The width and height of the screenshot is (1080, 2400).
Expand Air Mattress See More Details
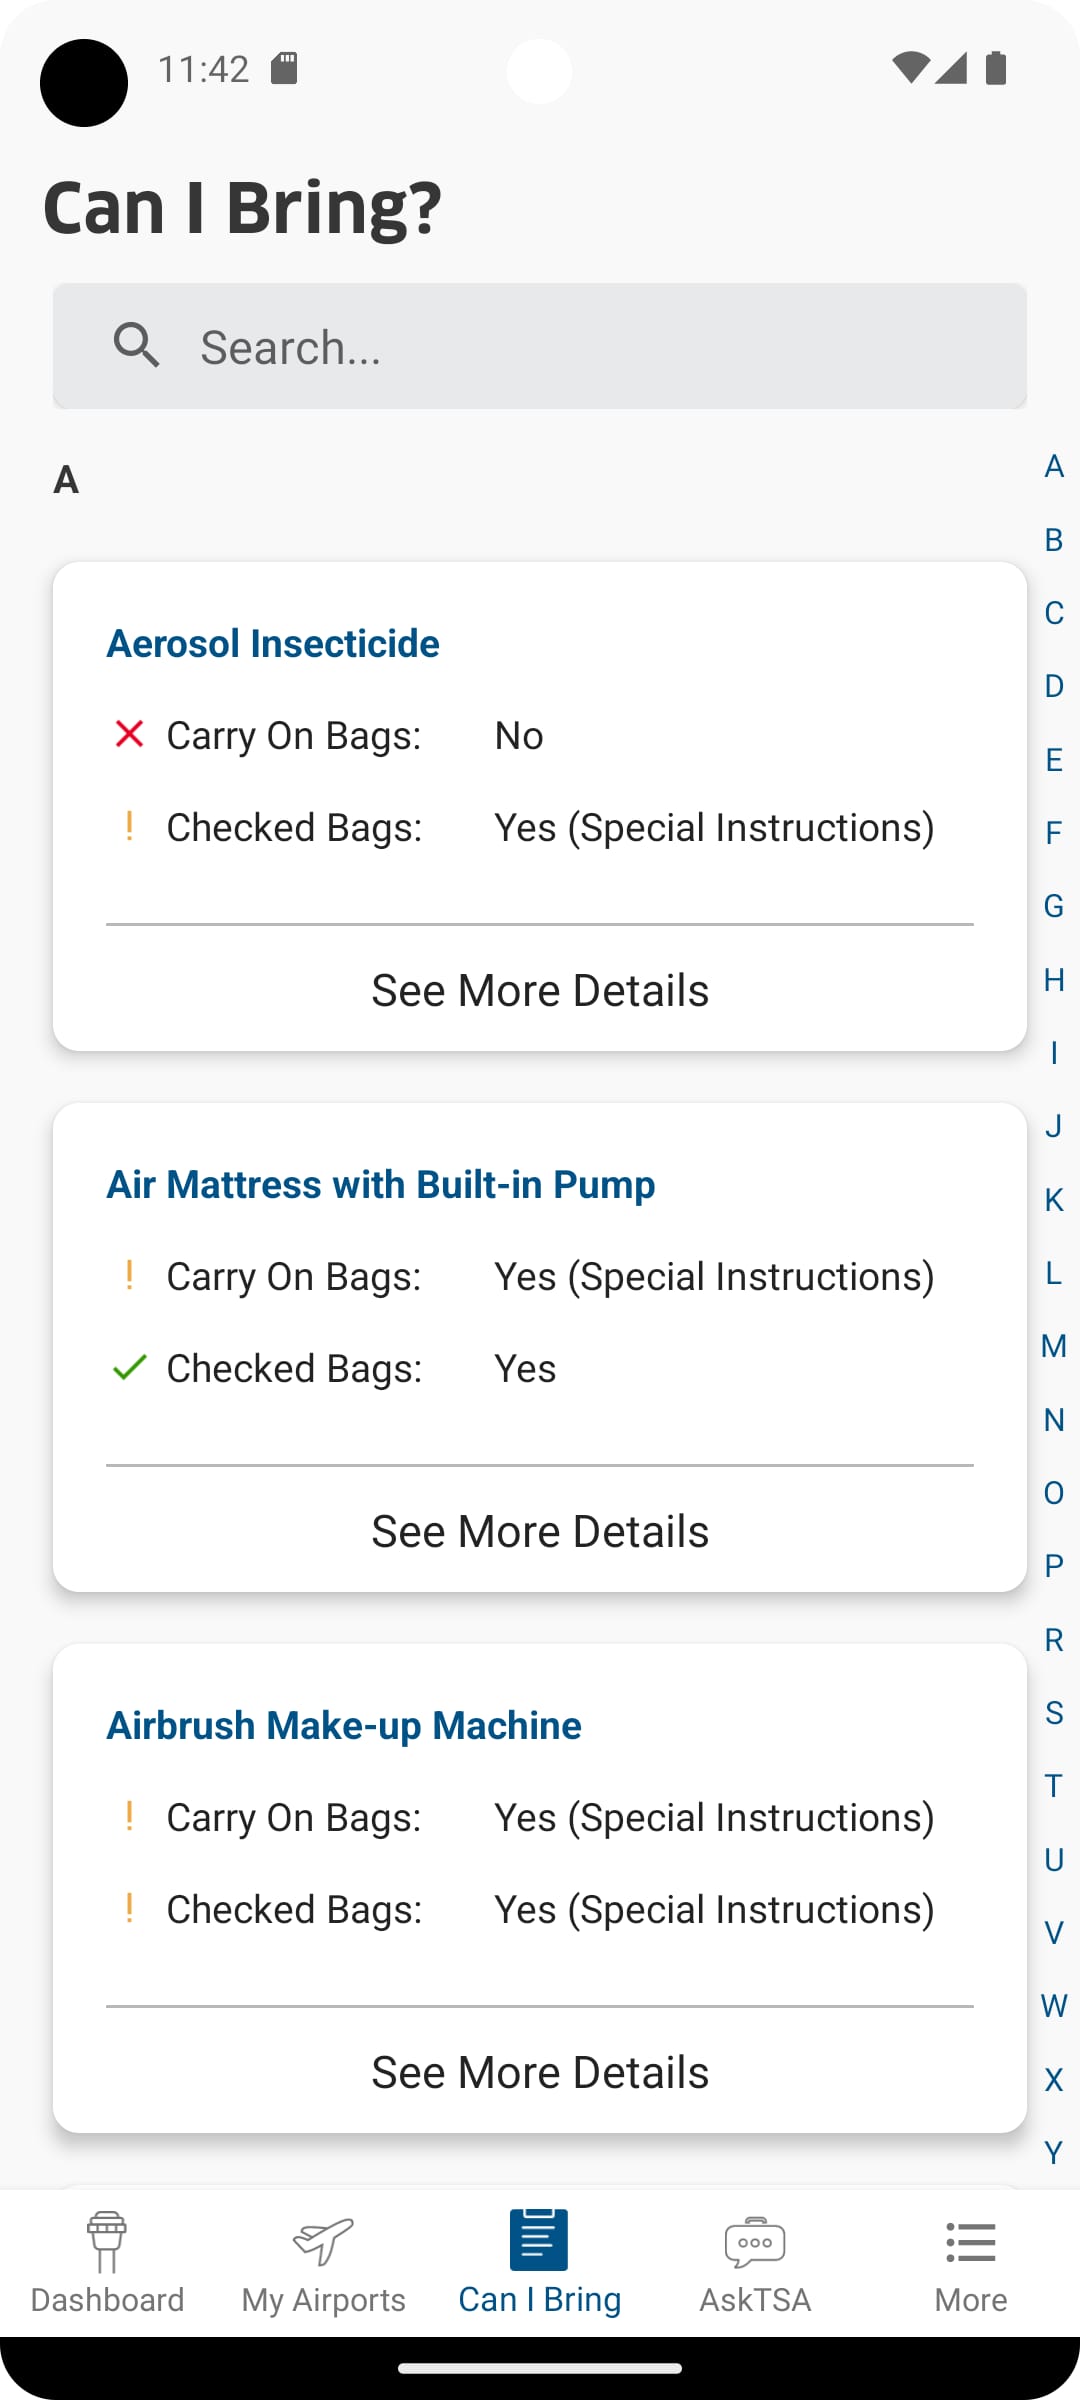coord(540,1532)
